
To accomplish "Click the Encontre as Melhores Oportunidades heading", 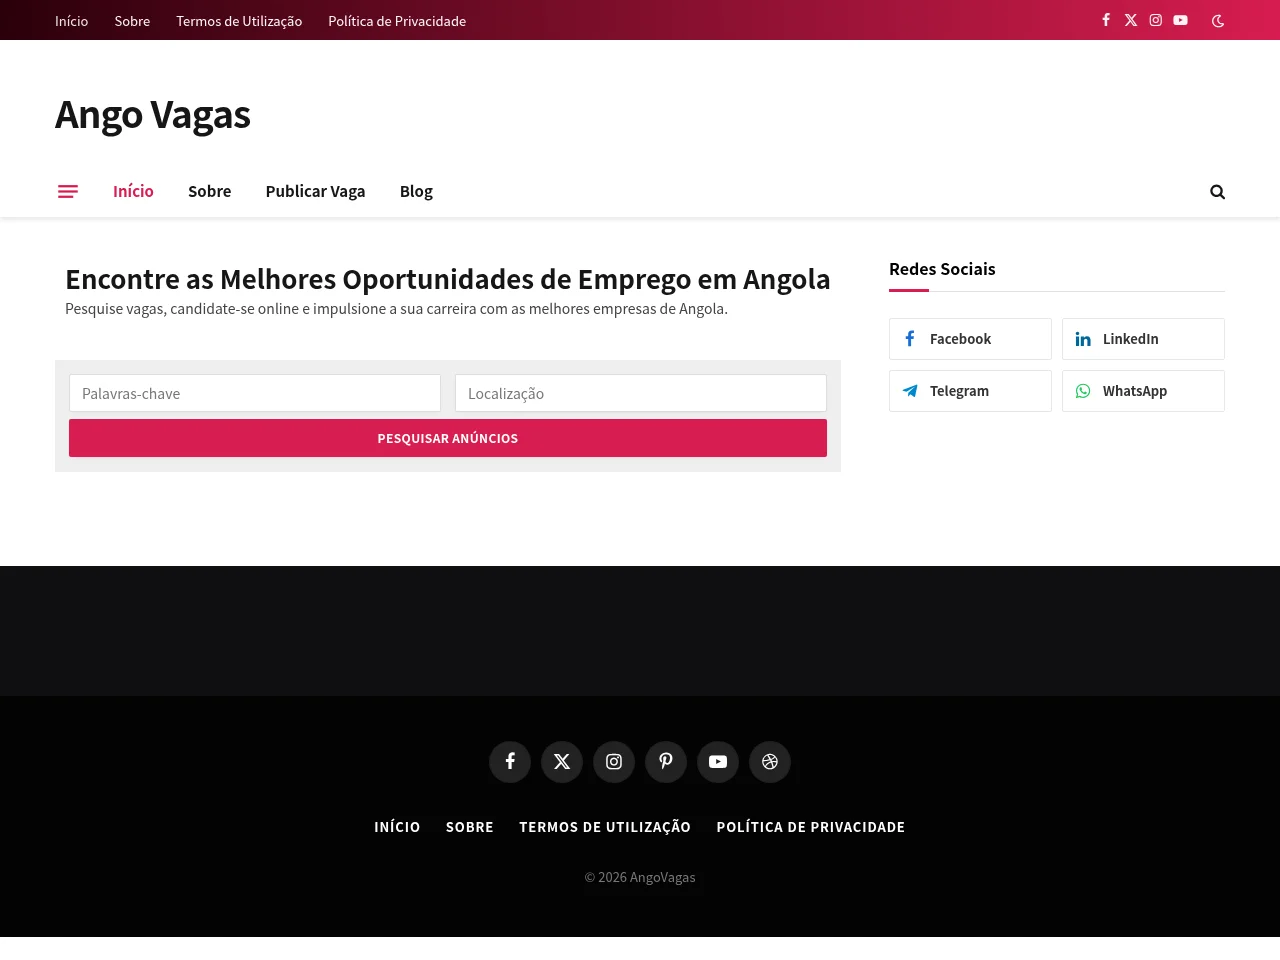I will click(x=448, y=279).
